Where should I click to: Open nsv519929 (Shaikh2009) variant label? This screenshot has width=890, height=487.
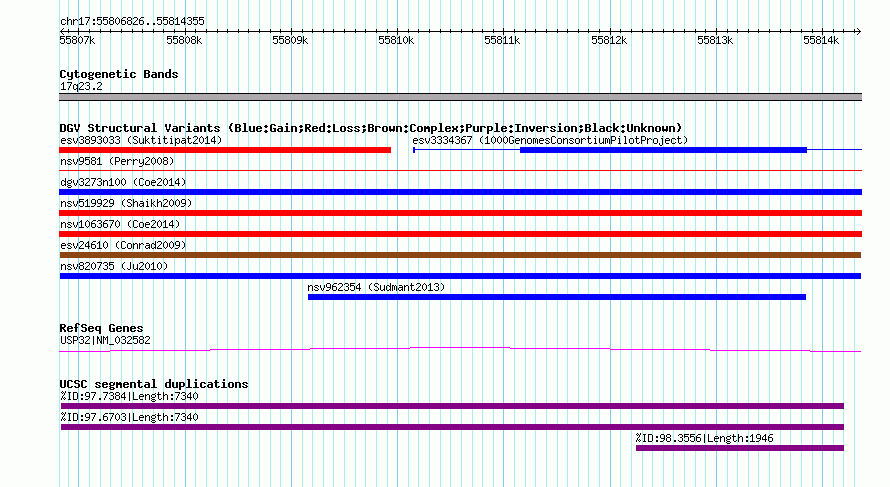coord(126,203)
